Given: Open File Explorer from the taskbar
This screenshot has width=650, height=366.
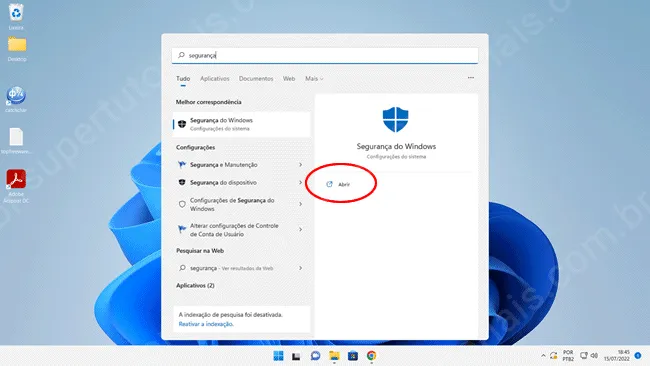Looking at the screenshot, I should (x=334, y=356).
